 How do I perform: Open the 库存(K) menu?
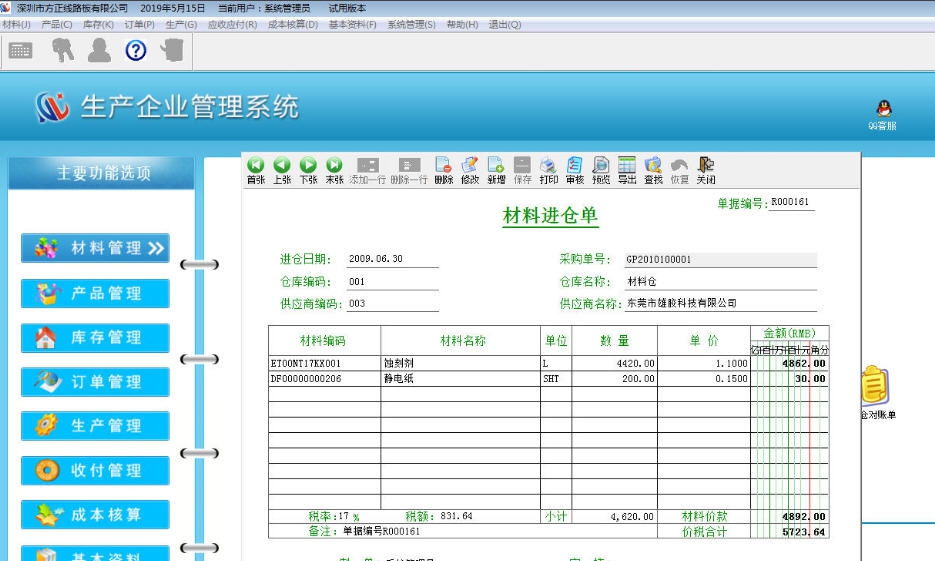pyautogui.click(x=97, y=24)
